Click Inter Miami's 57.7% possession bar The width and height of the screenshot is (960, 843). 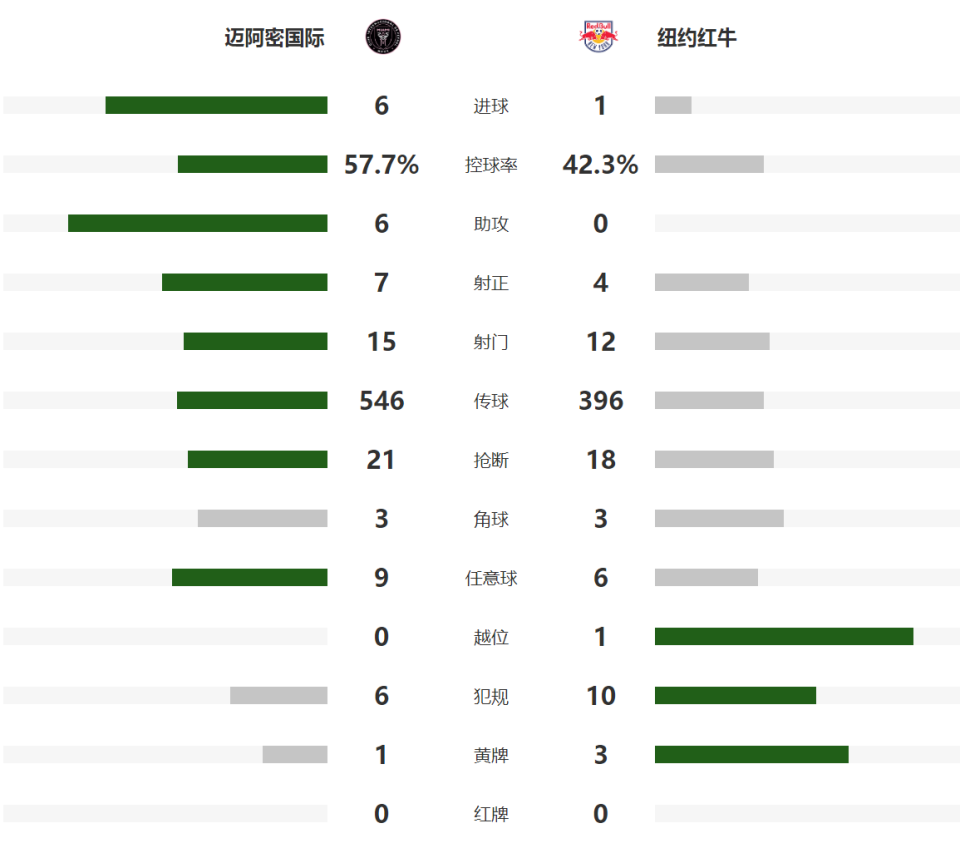click(x=252, y=164)
